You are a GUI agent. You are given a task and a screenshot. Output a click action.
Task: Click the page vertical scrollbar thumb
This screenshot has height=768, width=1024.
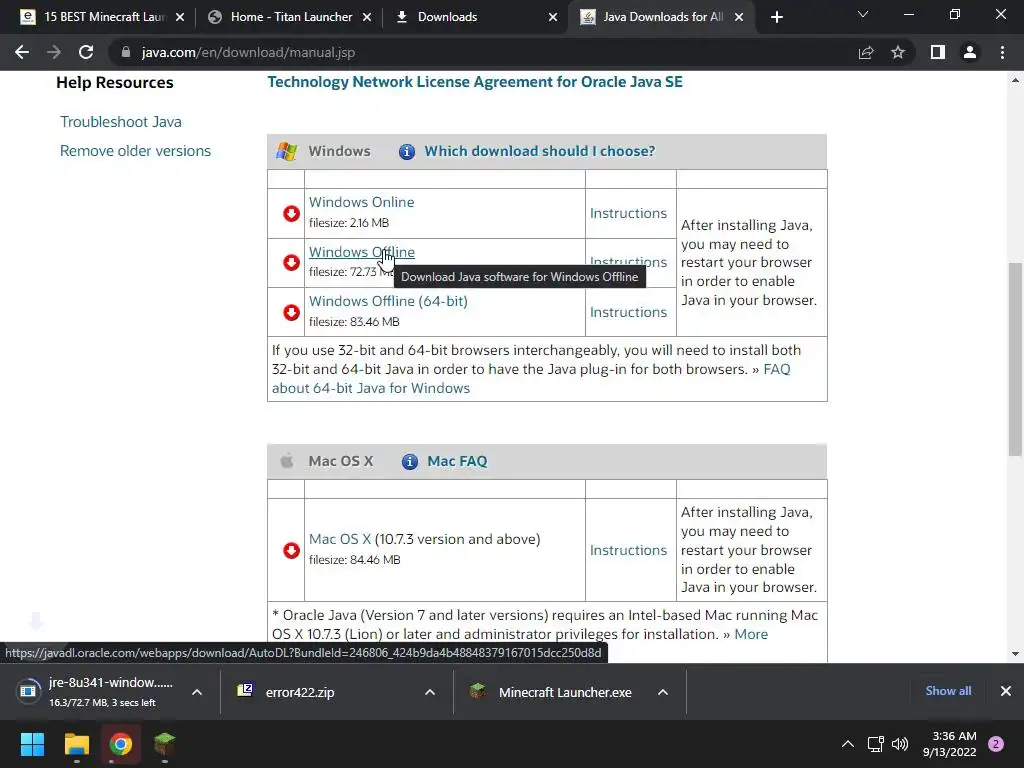coord(1015,359)
